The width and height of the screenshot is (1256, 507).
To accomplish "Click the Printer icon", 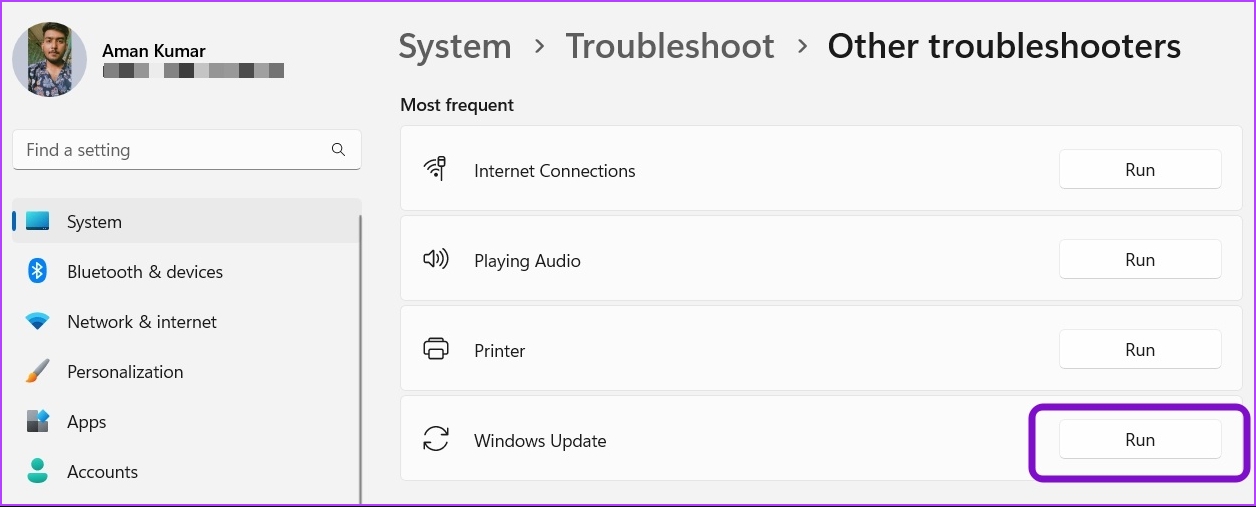I will point(435,349).
